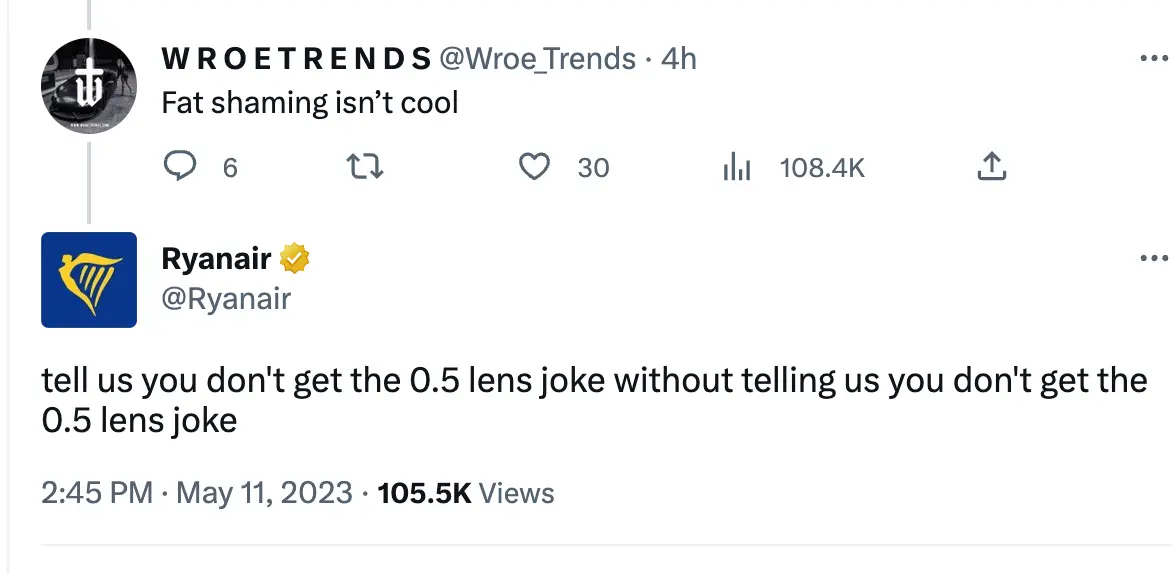1174x574 pixels.
Task: Open view analytics bar-chart icon
Action: [x=736, y=168]
